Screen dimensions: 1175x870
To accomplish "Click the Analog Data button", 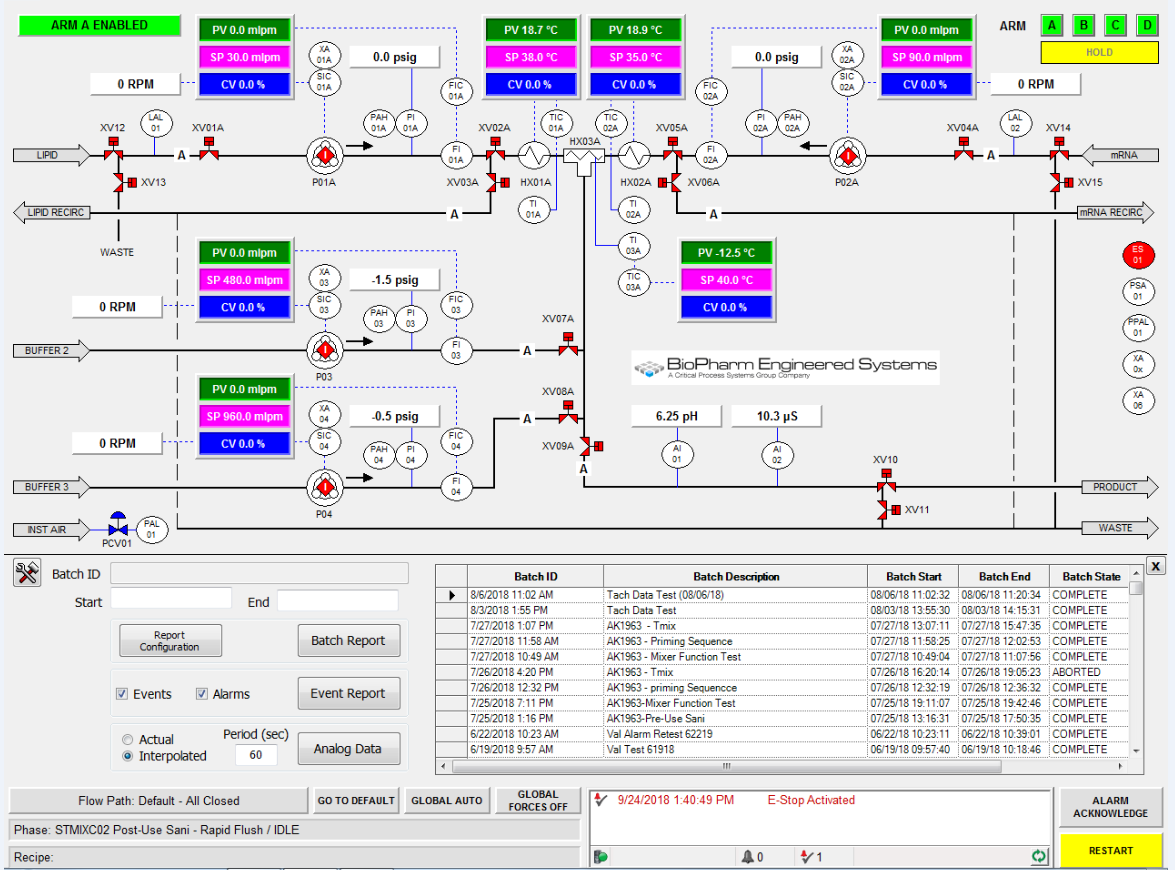I will (348, 749).
